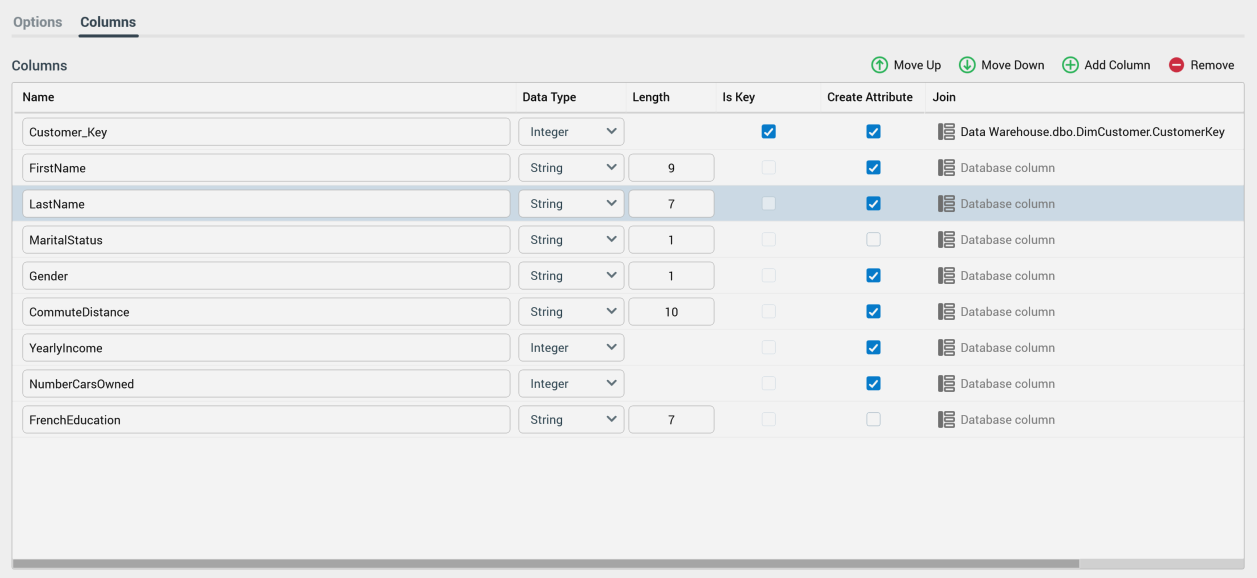This screenshot has height=578, width=1257.
Task: Click the green Add Column plus icon
Action: [x=1070, y=65]
